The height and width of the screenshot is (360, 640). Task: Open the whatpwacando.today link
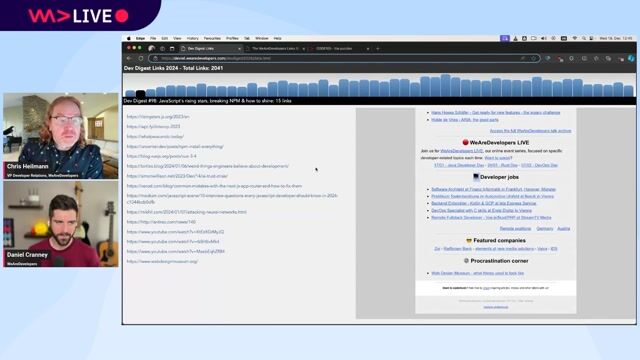click(x=155, y=136)
